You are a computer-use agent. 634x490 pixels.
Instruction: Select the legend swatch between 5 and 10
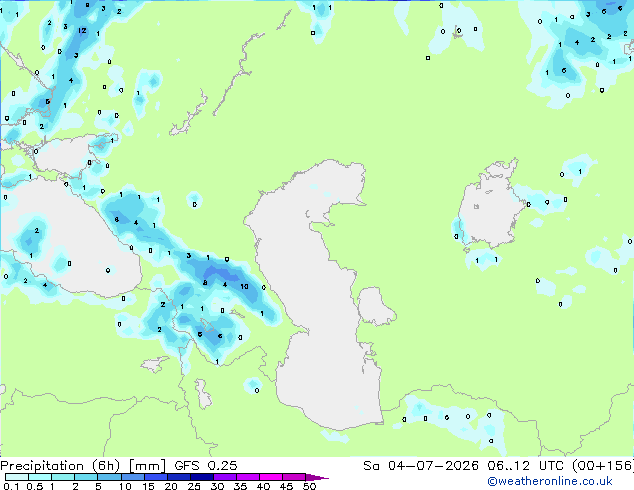pos(109,477)
